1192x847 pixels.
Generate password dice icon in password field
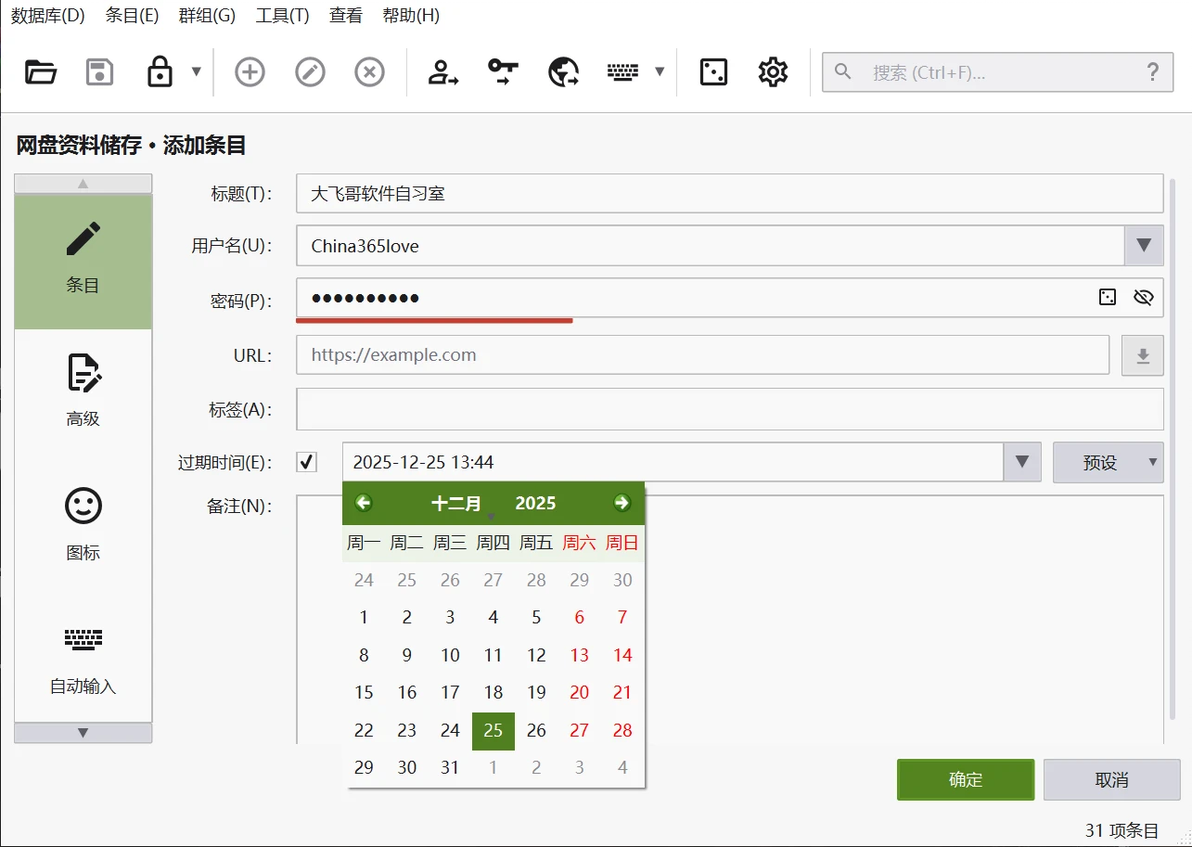pyautogui.click(x=1107, y=297)
